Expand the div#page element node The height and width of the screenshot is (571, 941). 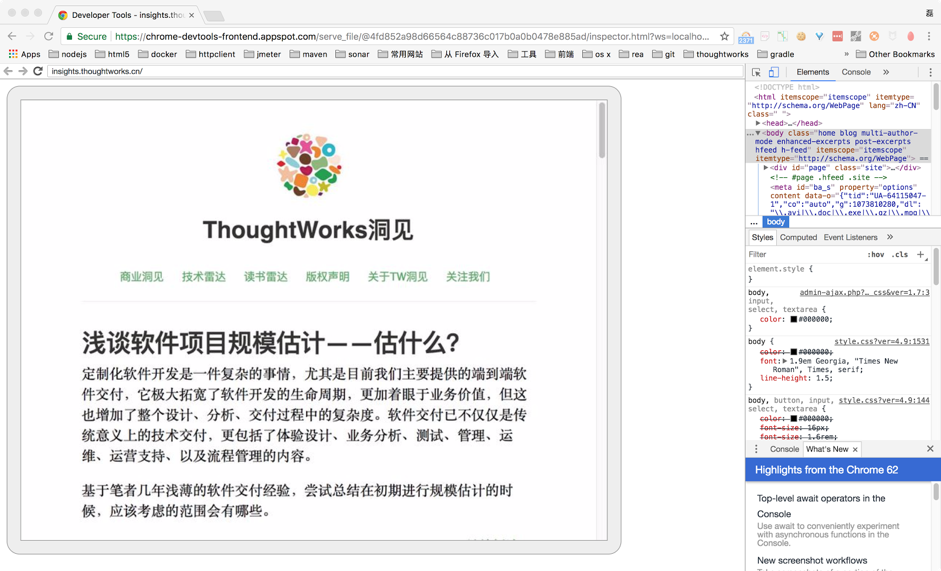click(766, 168)
